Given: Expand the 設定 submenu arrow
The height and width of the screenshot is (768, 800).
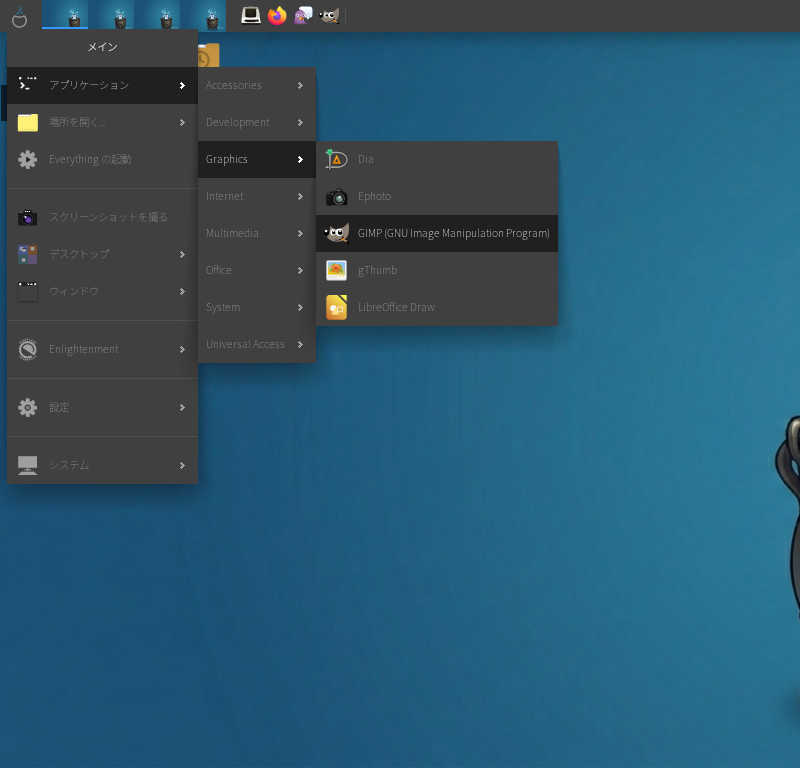Looking at the screenshot, I should click(x=182, y=407).
